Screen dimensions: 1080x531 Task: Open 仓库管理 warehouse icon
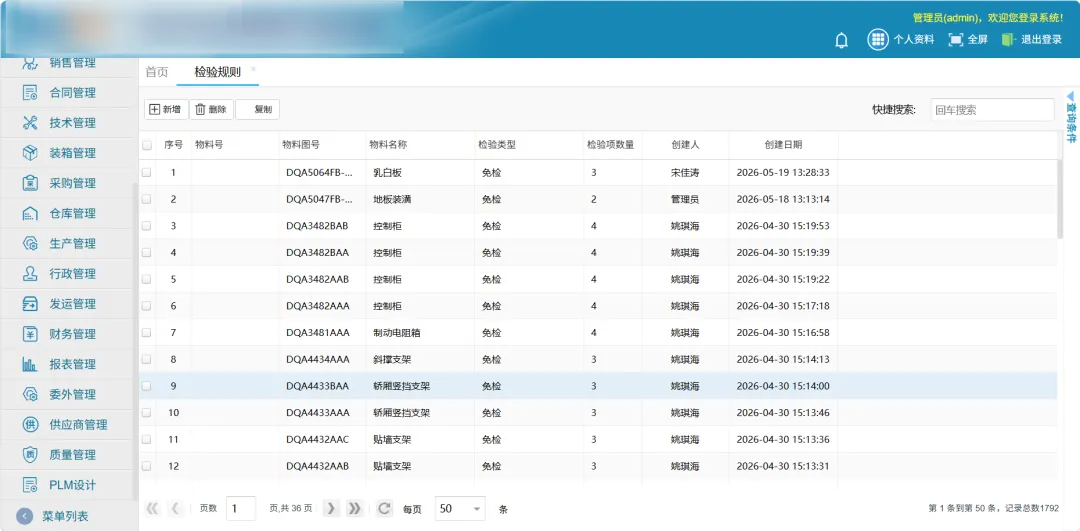pyautogui.click(x=30, y=214)
